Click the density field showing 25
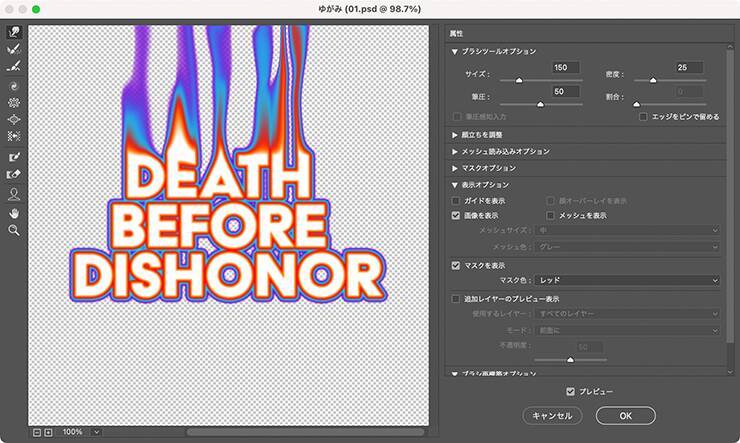 [689, 67]
